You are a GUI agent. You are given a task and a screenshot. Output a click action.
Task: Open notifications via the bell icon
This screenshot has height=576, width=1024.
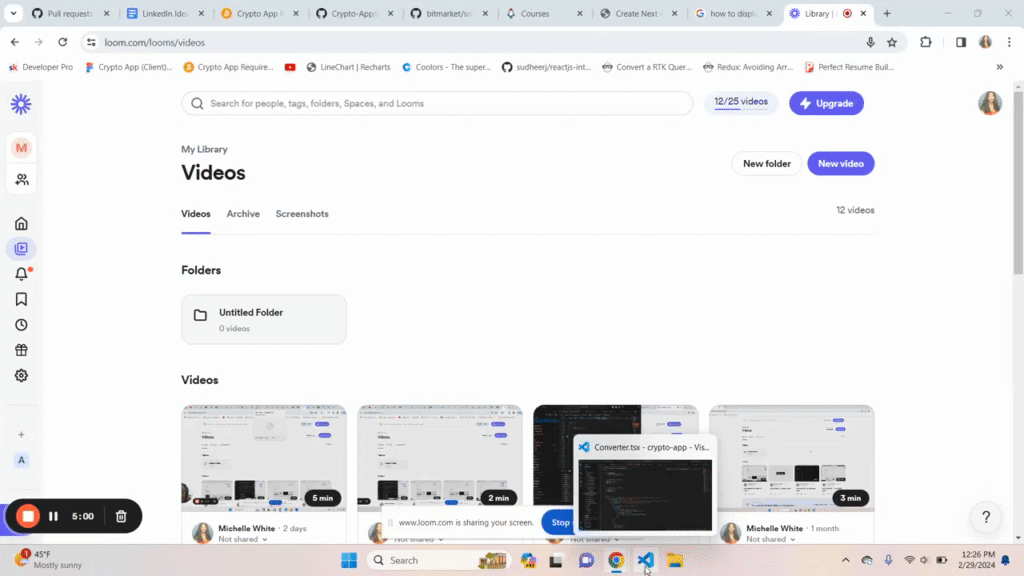coord(21,273)
